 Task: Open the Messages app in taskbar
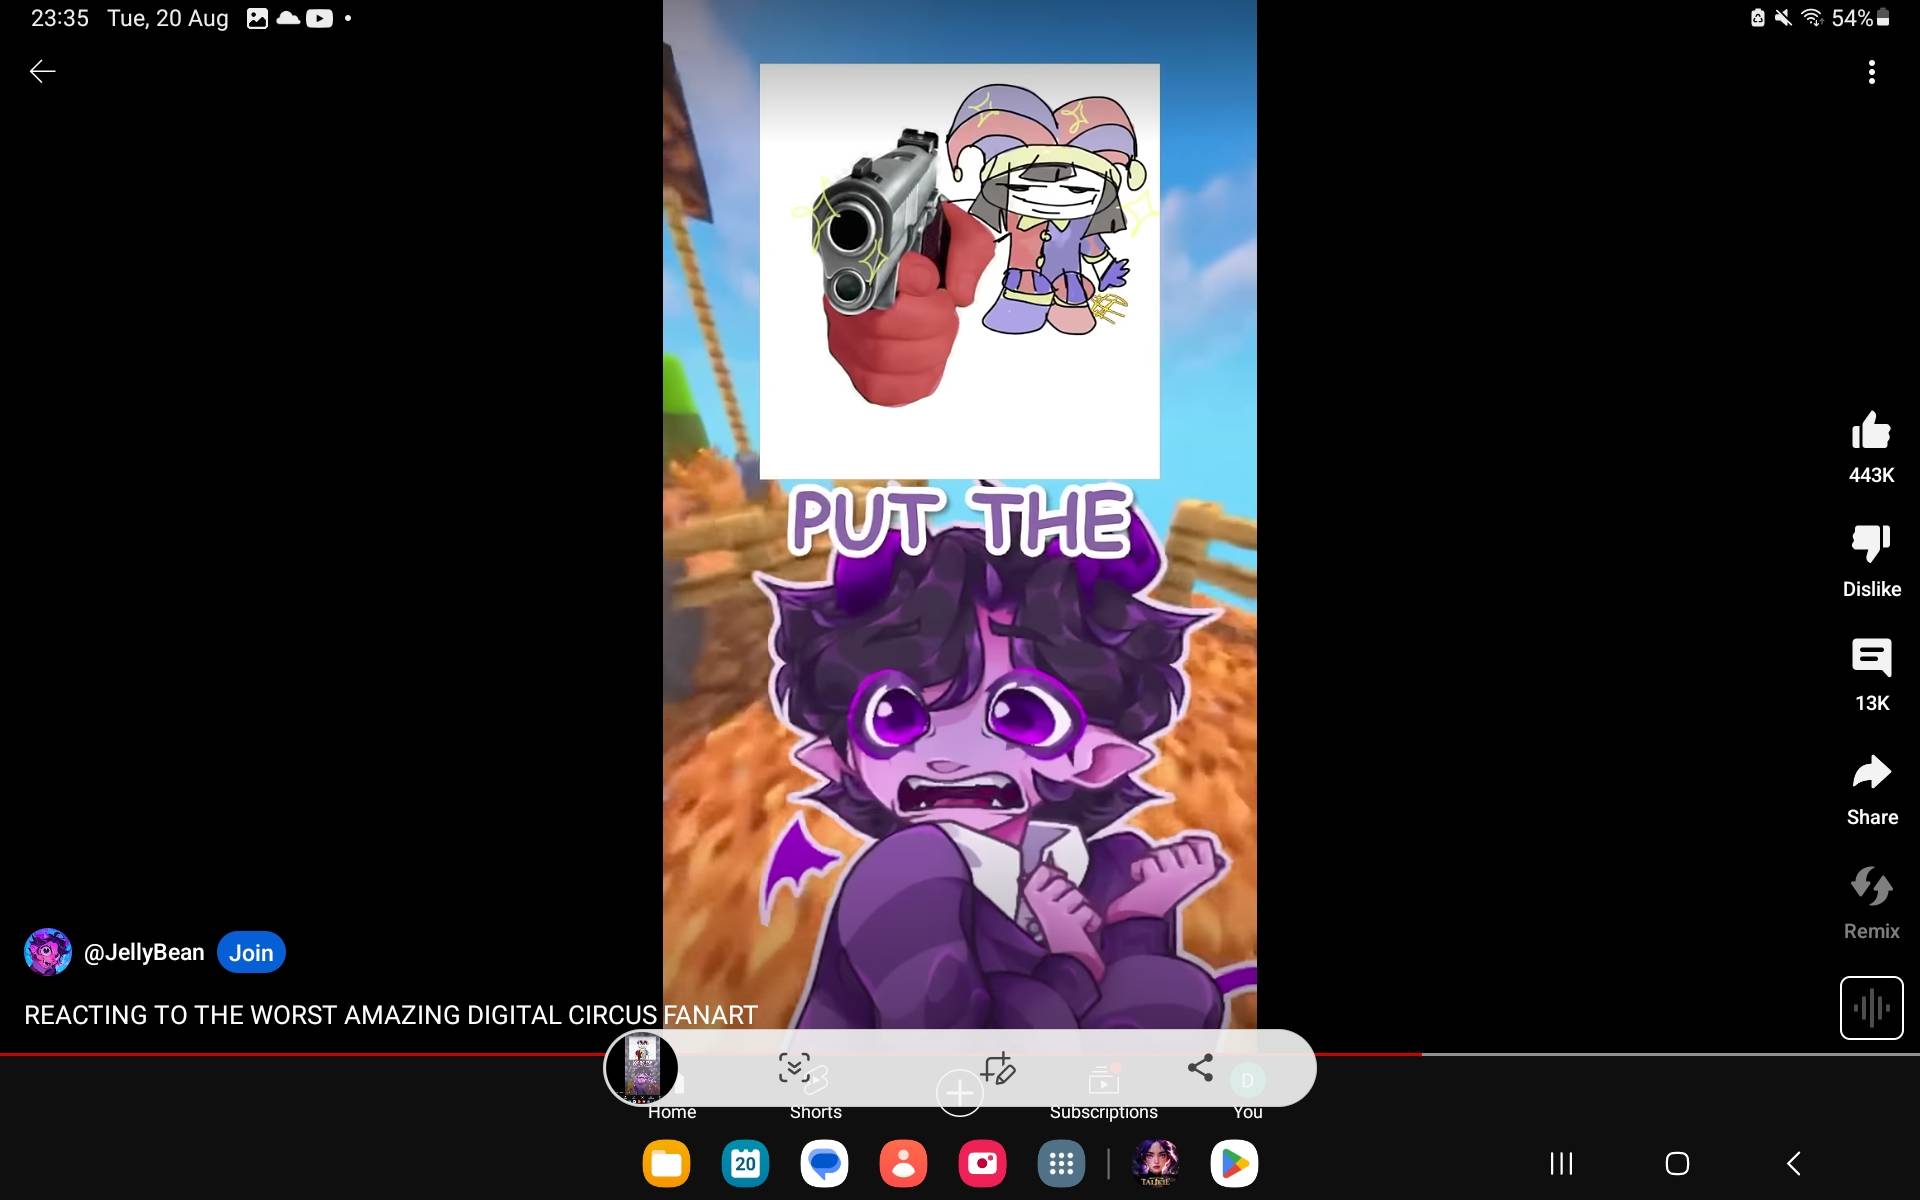coord(824,1163)
